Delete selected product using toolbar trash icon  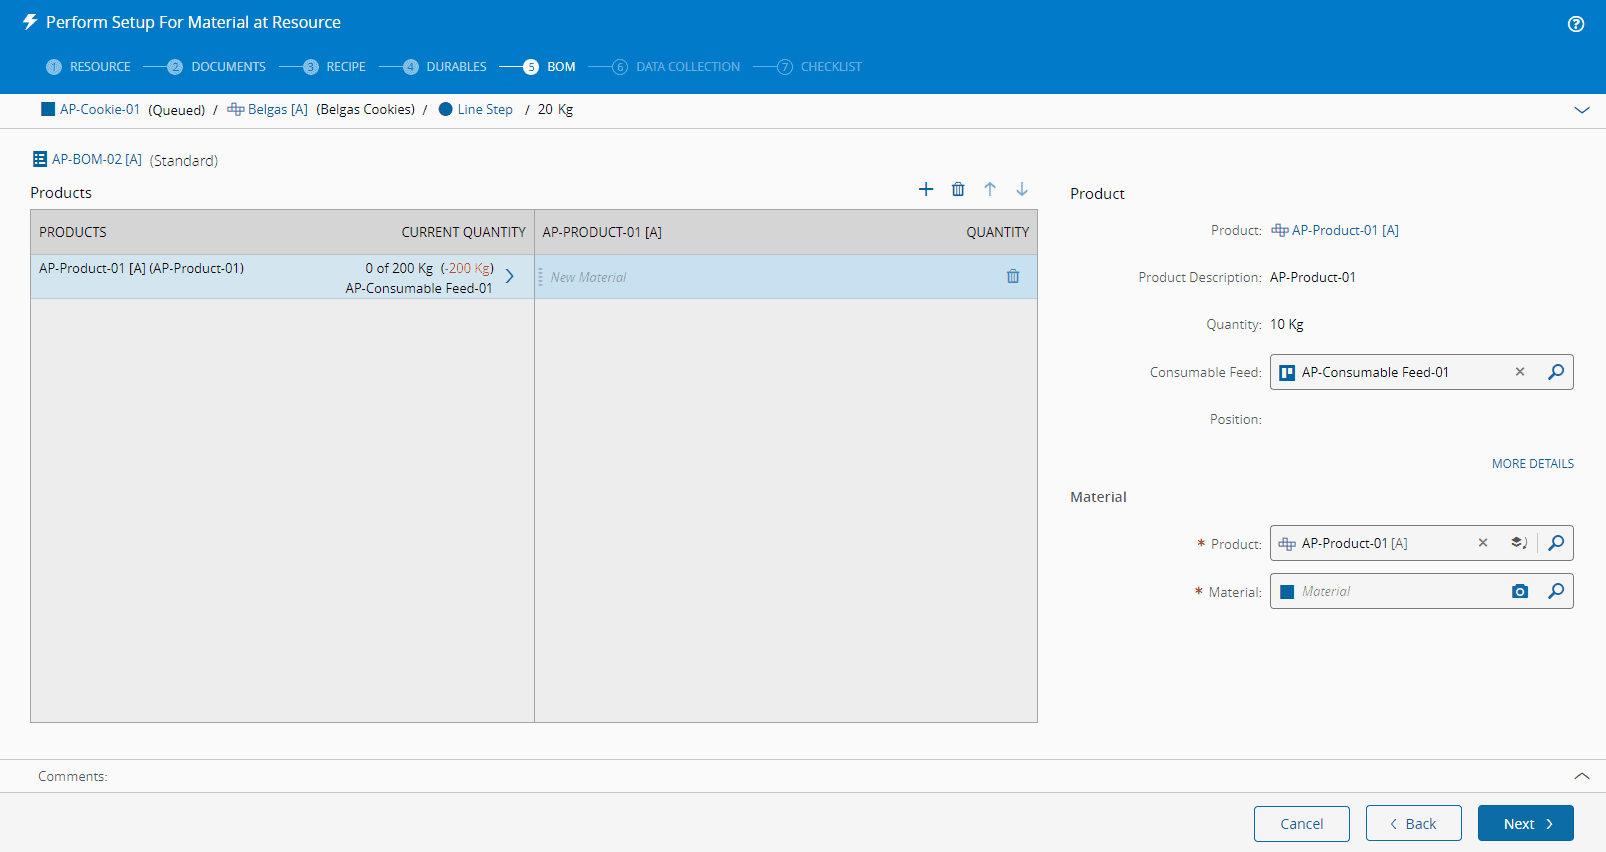coord(958,189)
